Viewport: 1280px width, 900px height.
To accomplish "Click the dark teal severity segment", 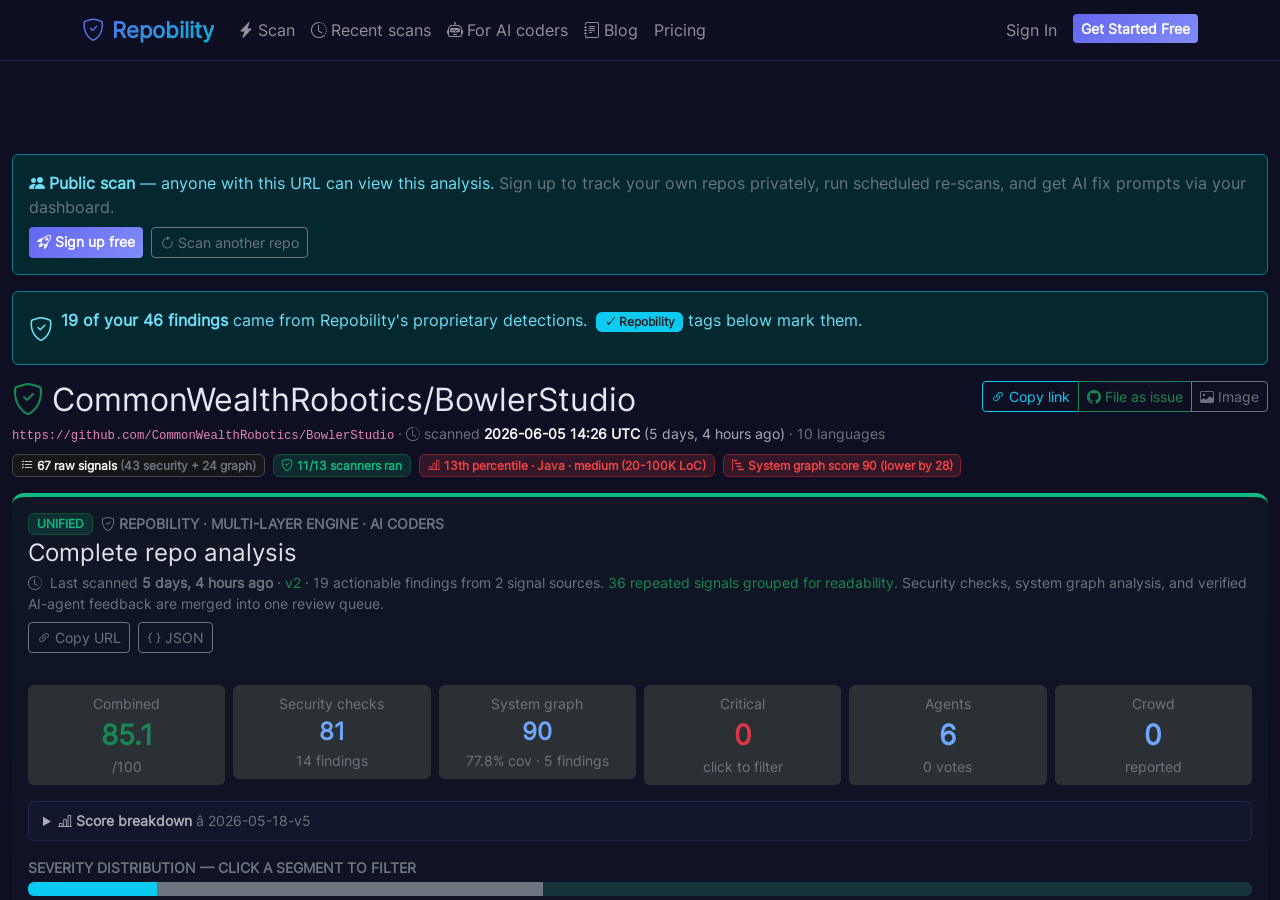I will (897, 889).
